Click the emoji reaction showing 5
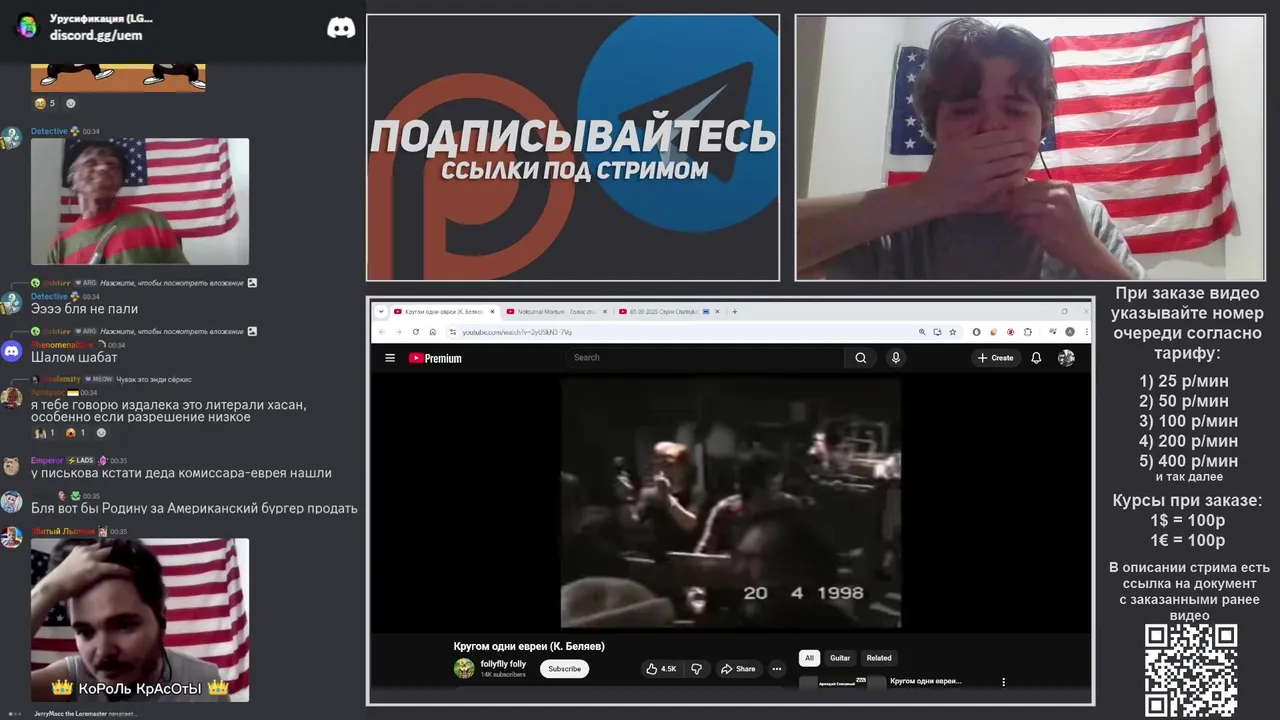 point(45,103)
